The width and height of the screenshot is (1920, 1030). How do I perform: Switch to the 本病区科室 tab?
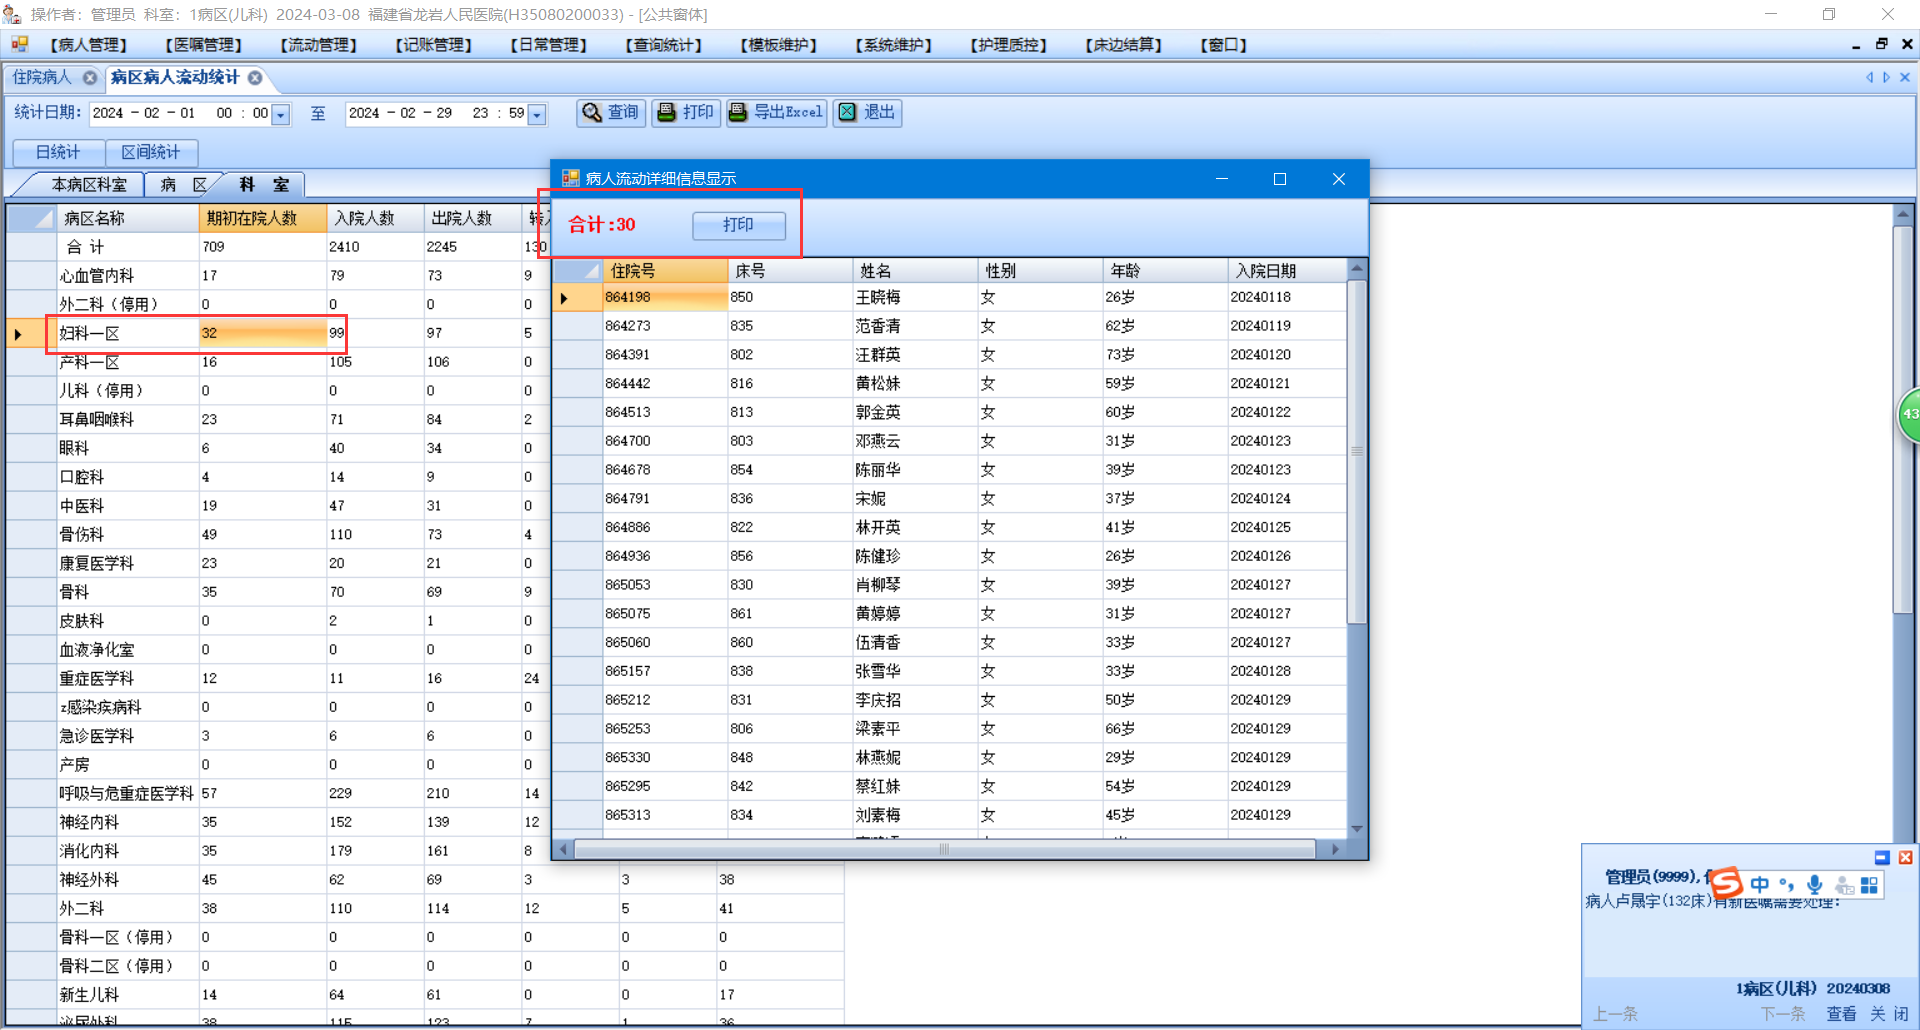89,185
